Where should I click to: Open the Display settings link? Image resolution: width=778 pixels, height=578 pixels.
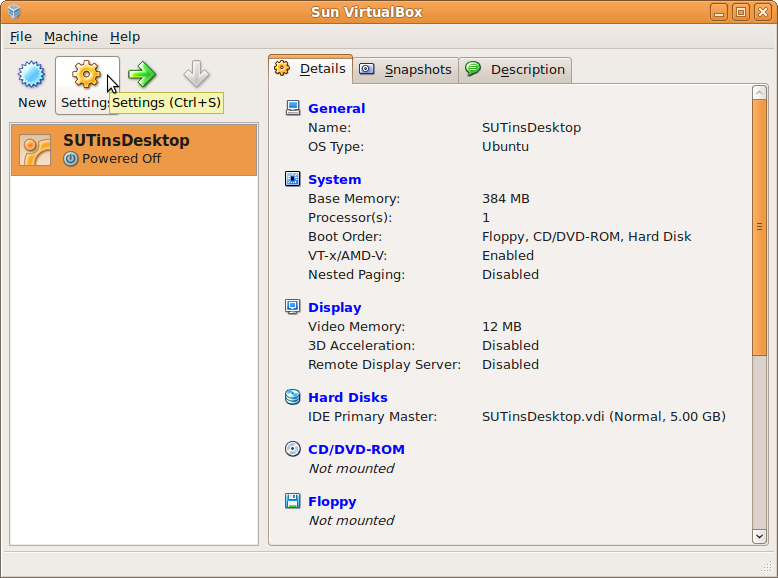[x=334, y=307]
